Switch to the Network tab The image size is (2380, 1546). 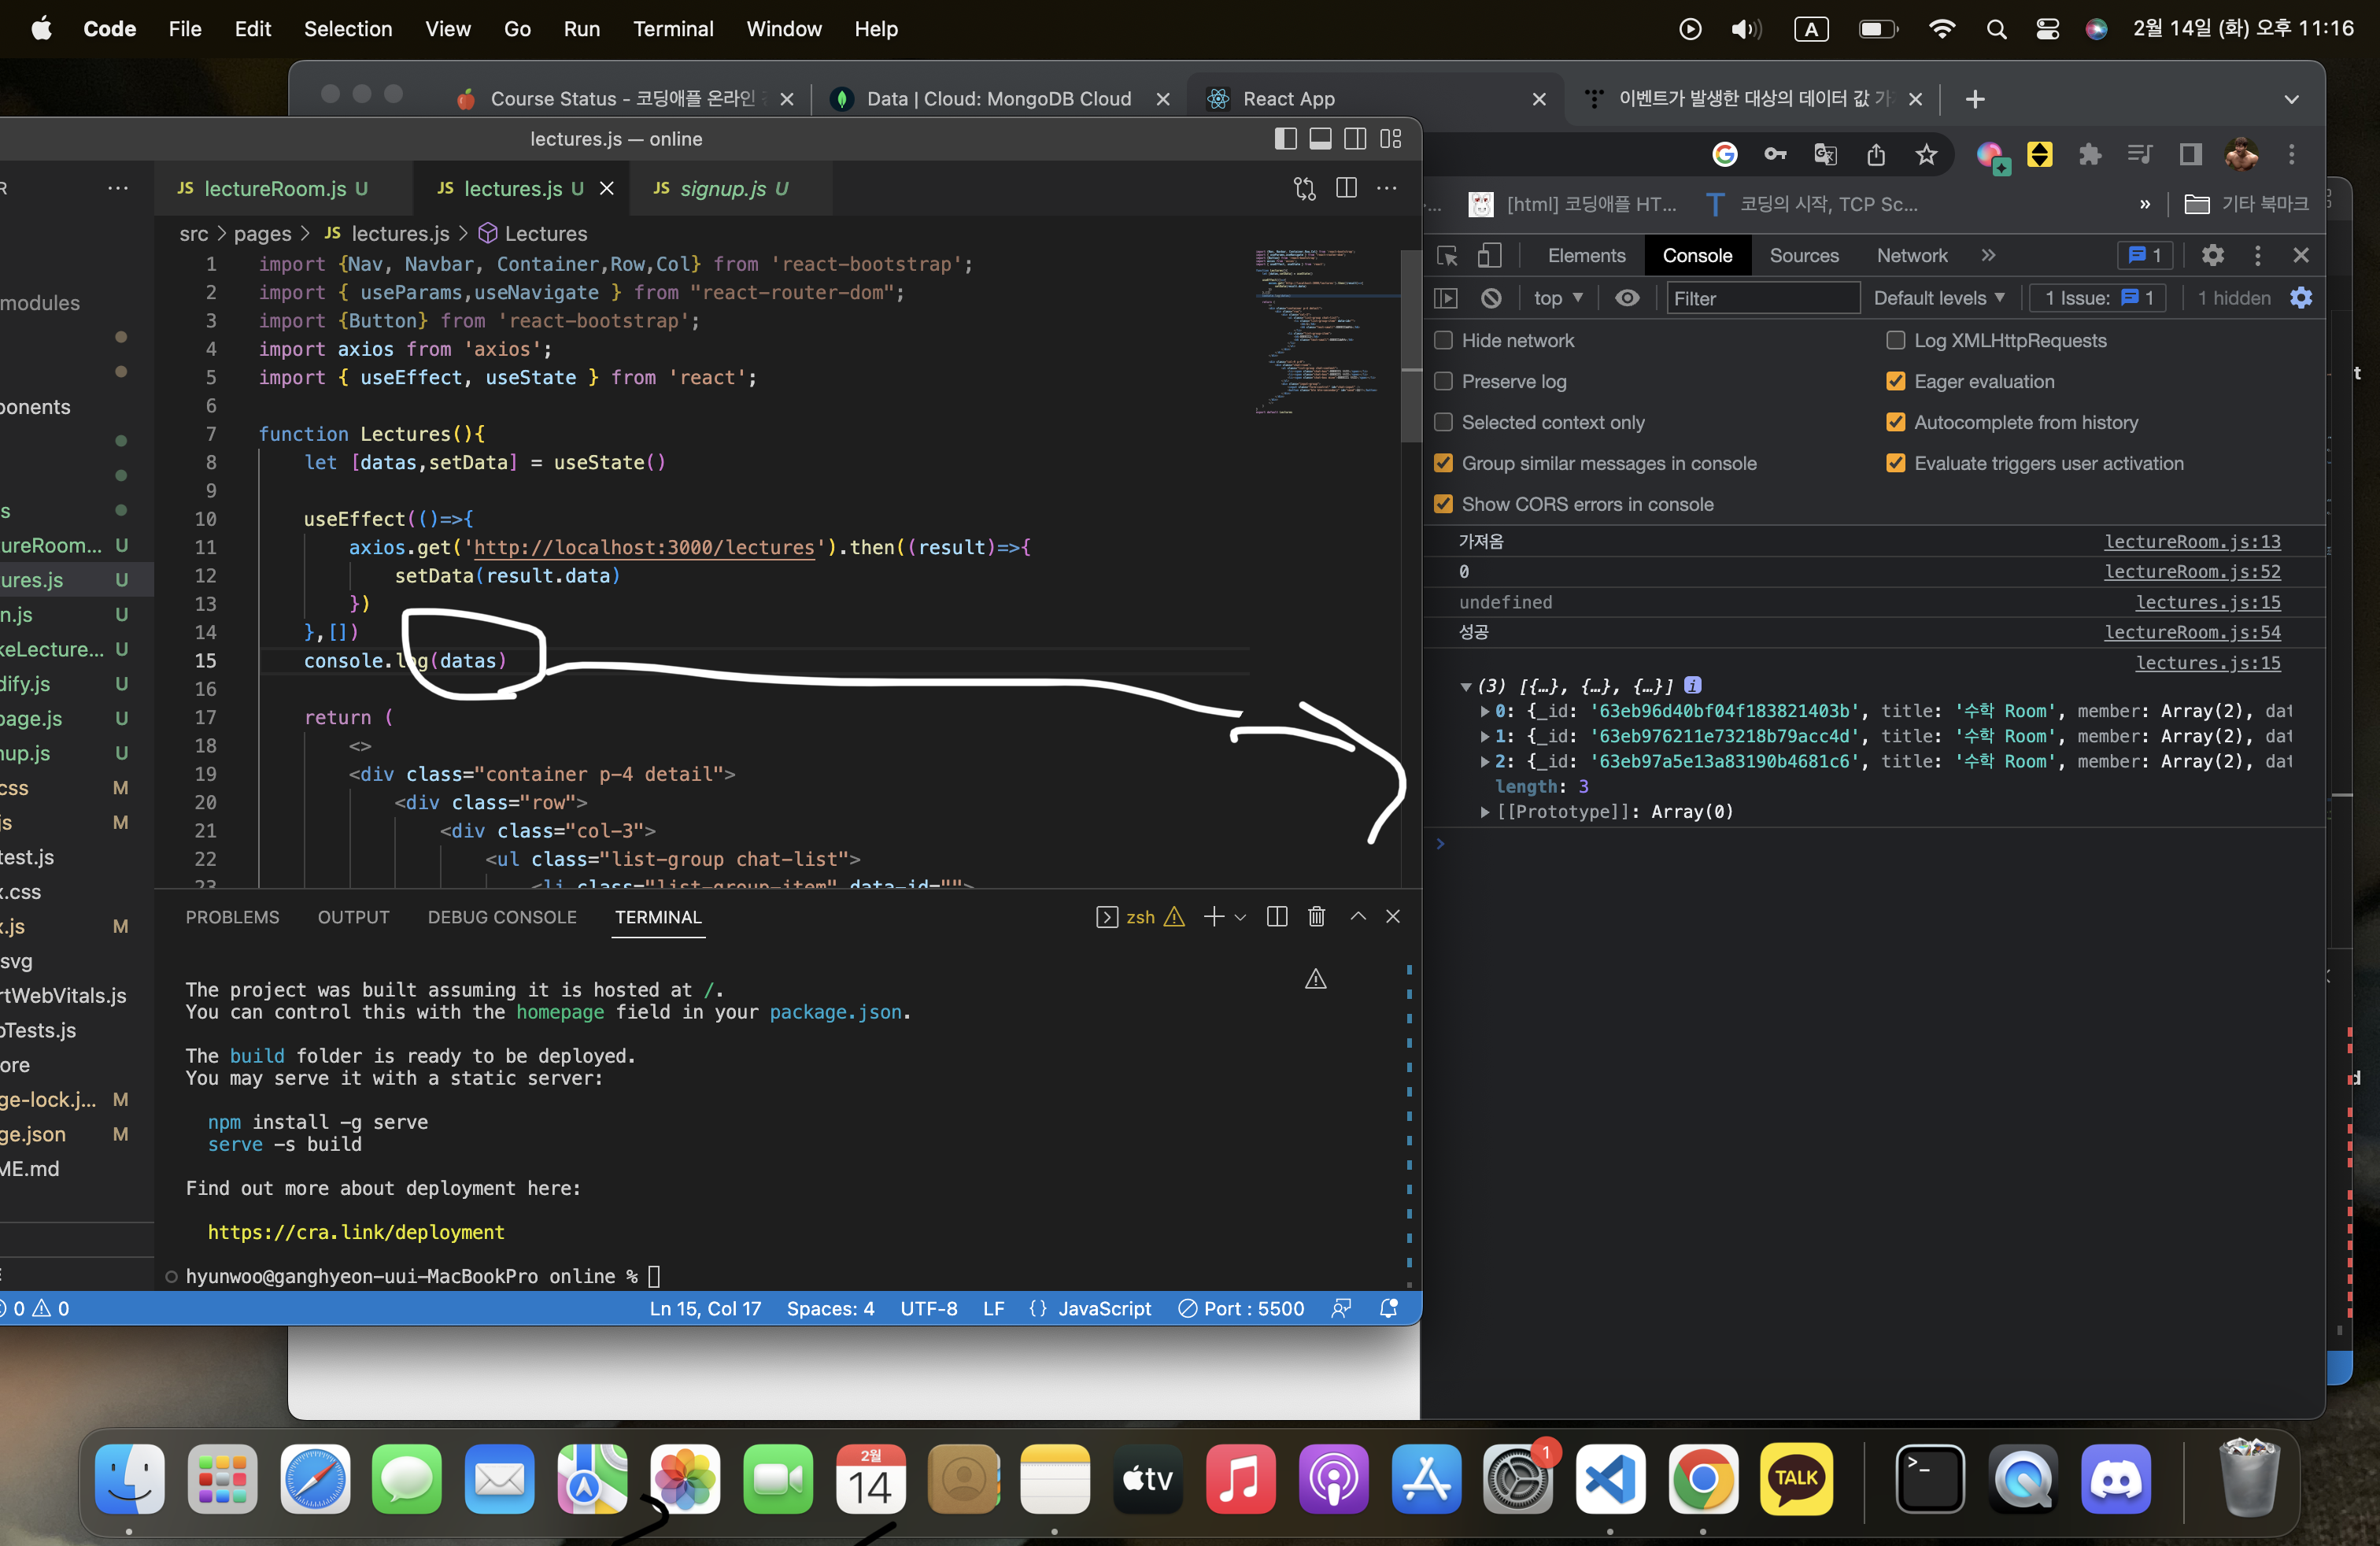(1911, 255)
